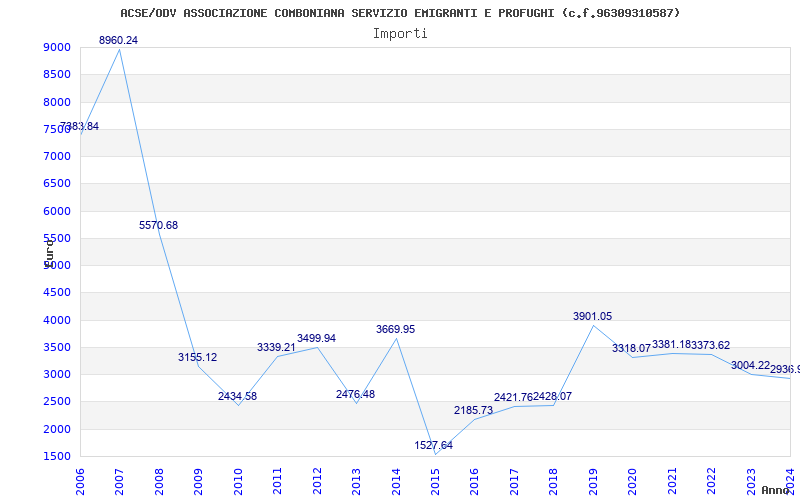Screen dimensions: 800x500
Task: Select the 3499.94 data label for 2012
Action: (316, 339)
